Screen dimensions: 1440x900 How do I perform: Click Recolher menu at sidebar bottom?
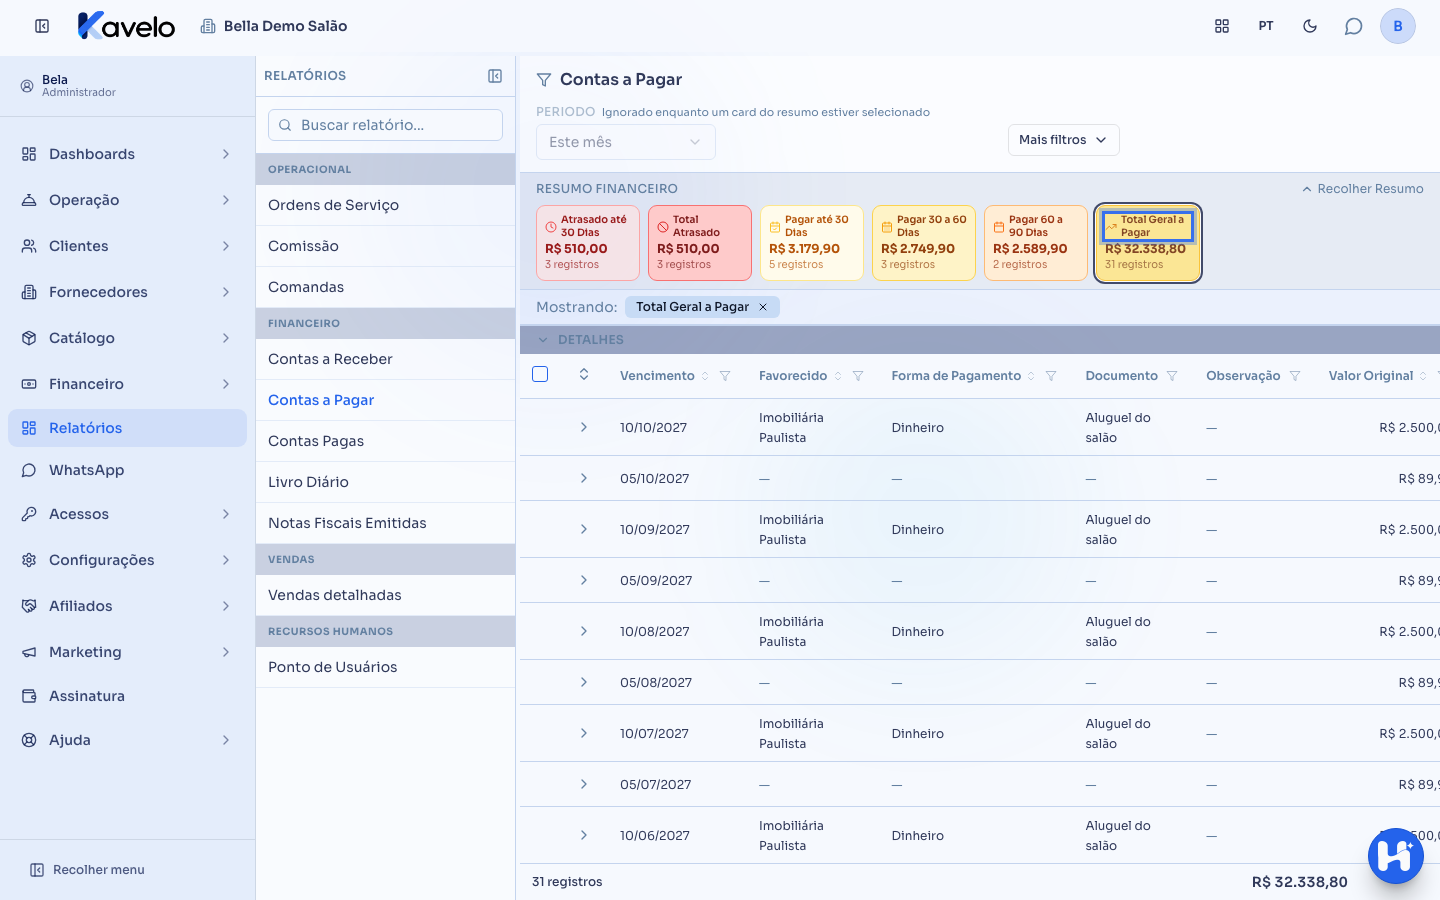[x=88, y=870]
